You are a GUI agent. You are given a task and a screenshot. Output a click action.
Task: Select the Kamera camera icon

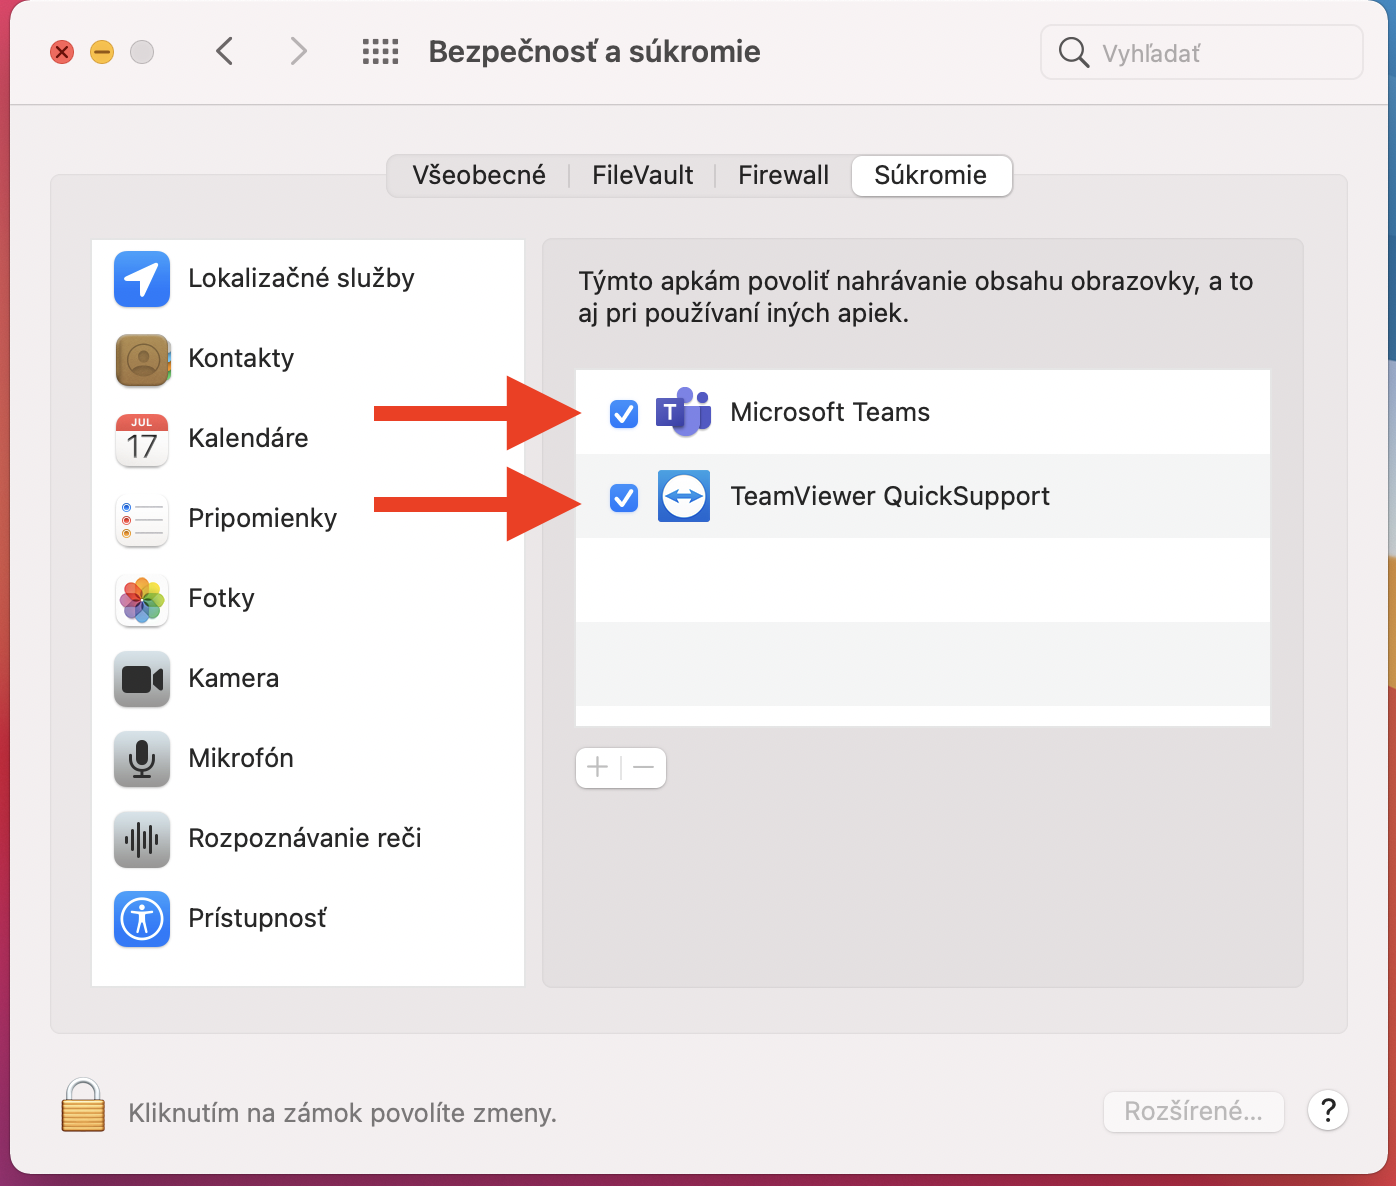point(142,679)
